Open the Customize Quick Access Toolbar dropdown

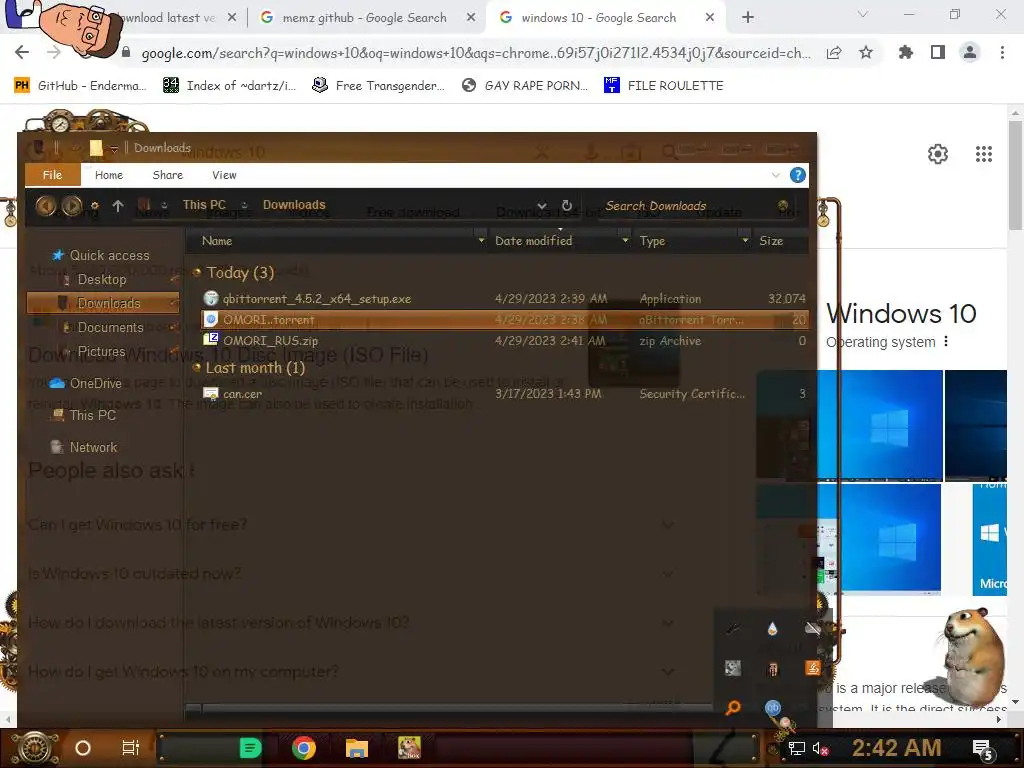(114, 149)
